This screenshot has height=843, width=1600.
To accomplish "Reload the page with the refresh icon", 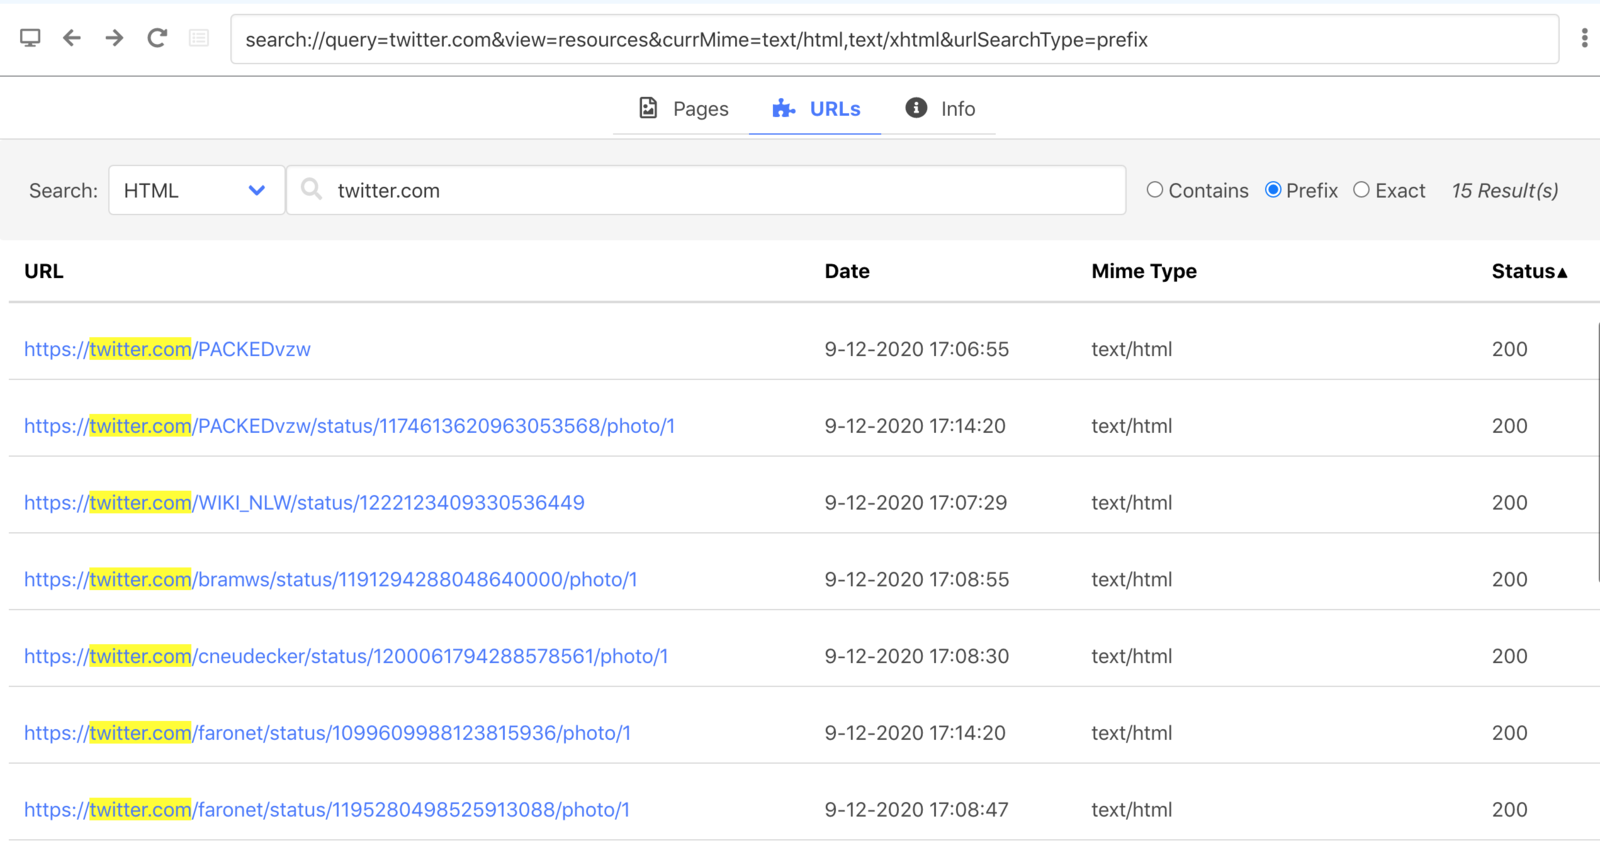I will coord(157,38).
